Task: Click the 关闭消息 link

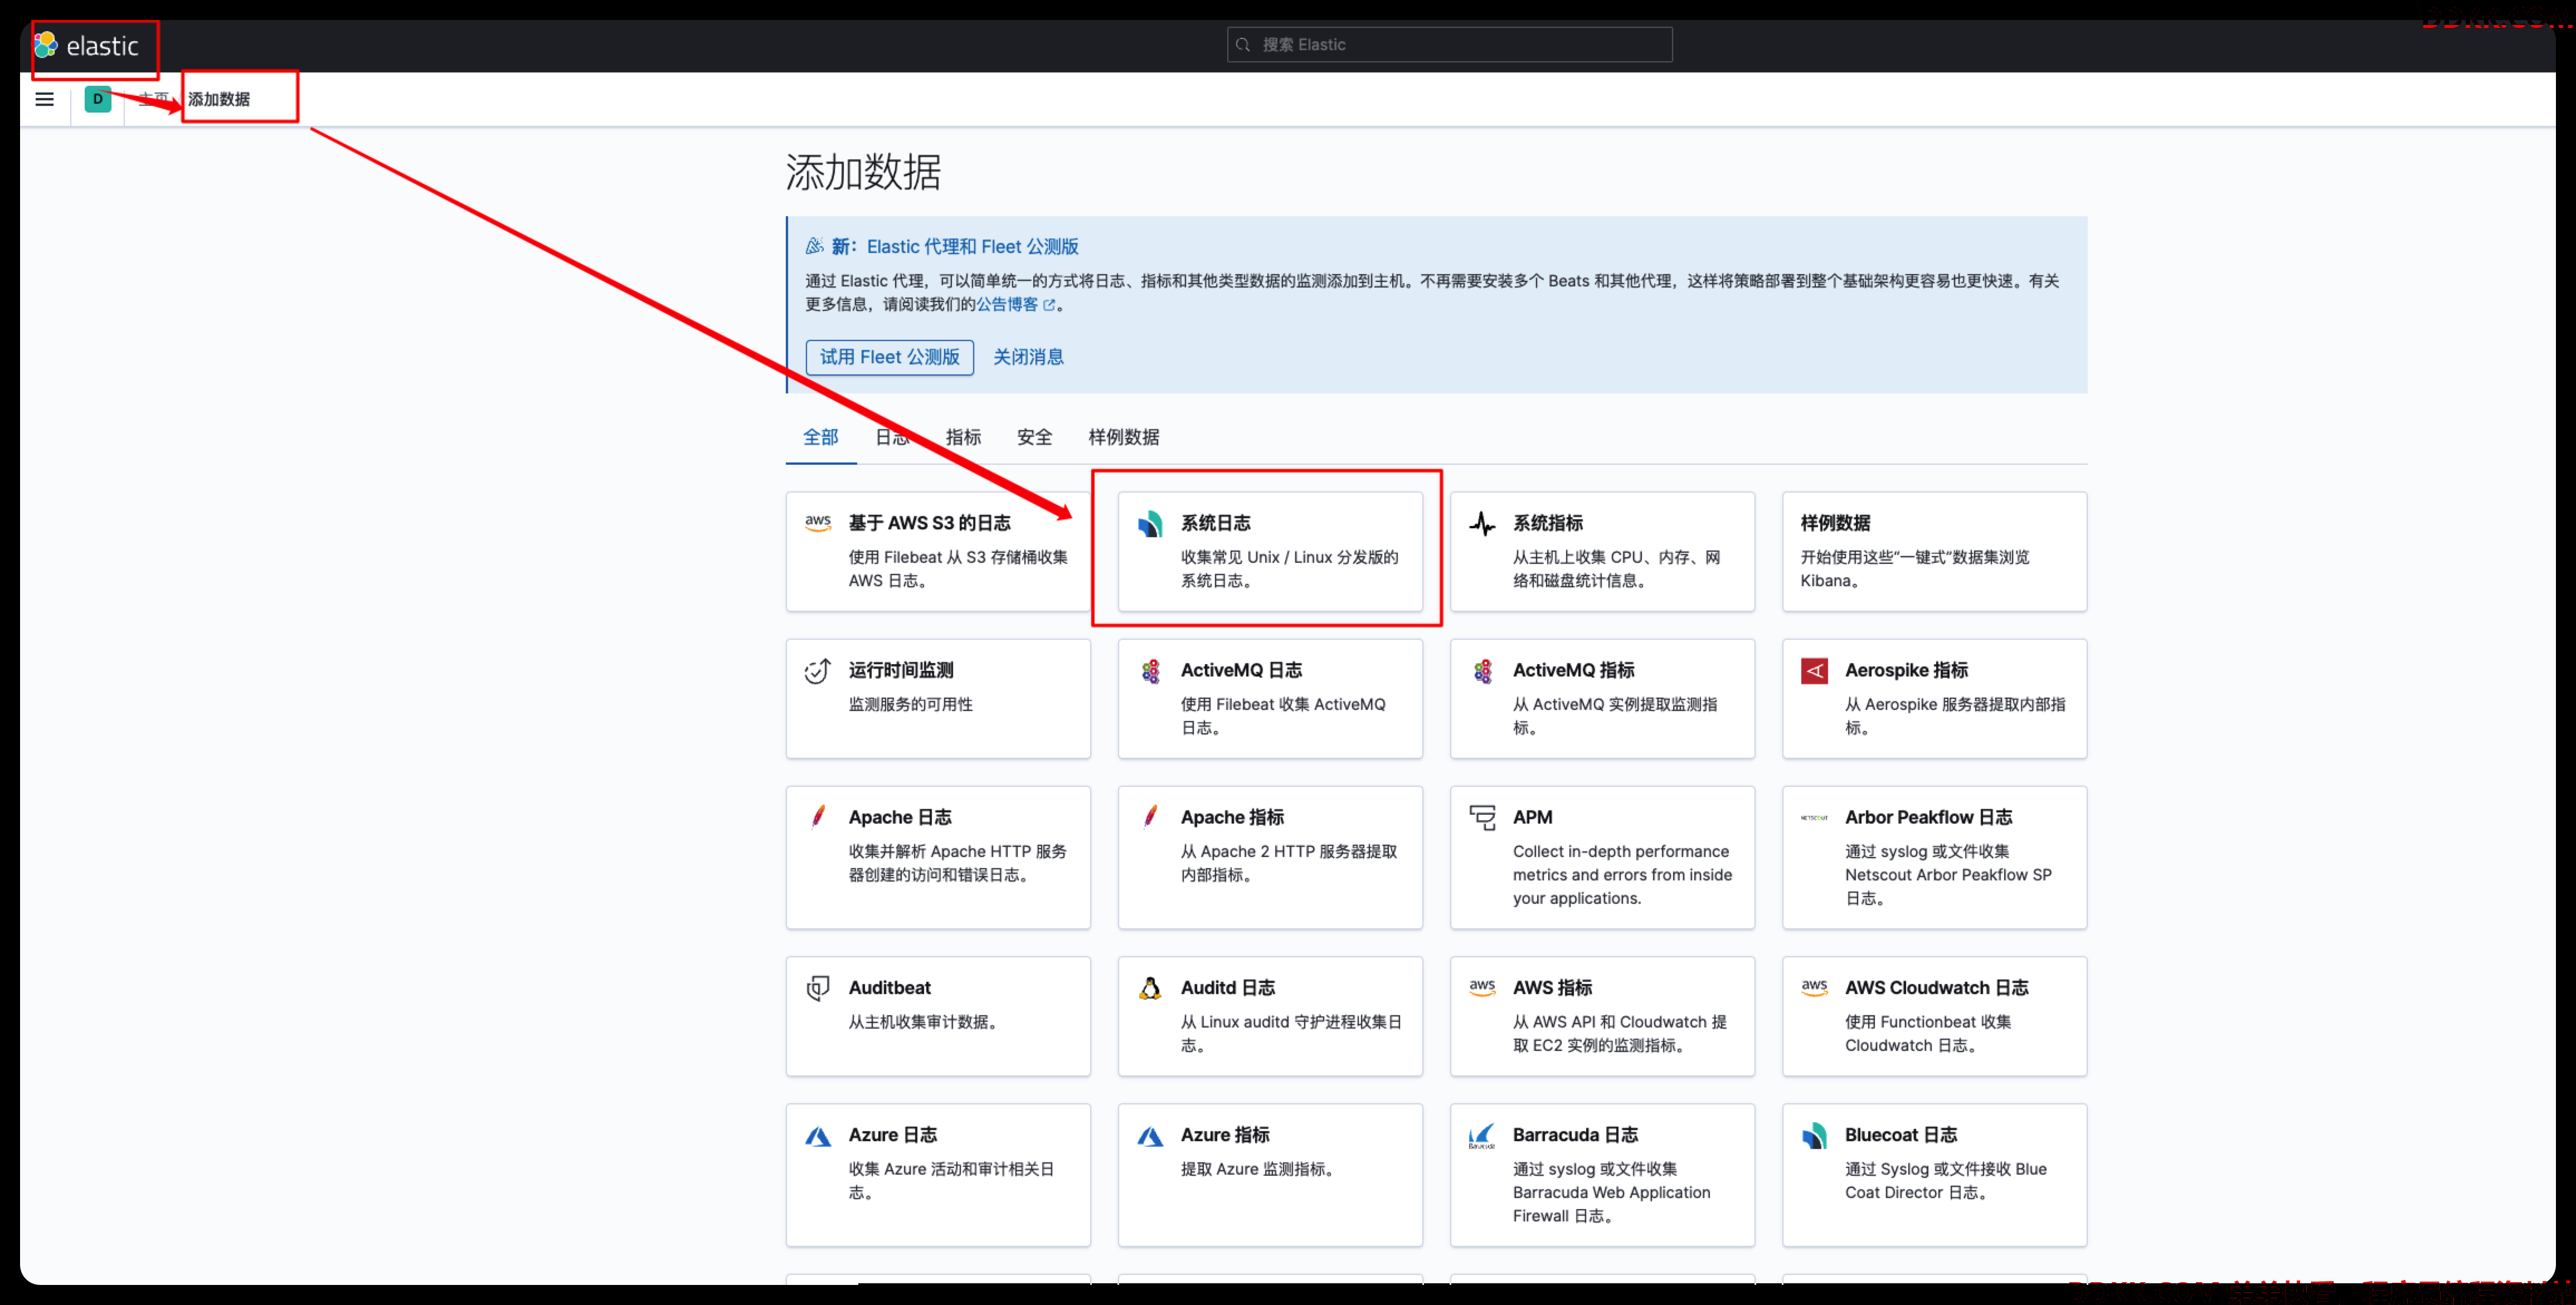Action: coord(1028,357)
